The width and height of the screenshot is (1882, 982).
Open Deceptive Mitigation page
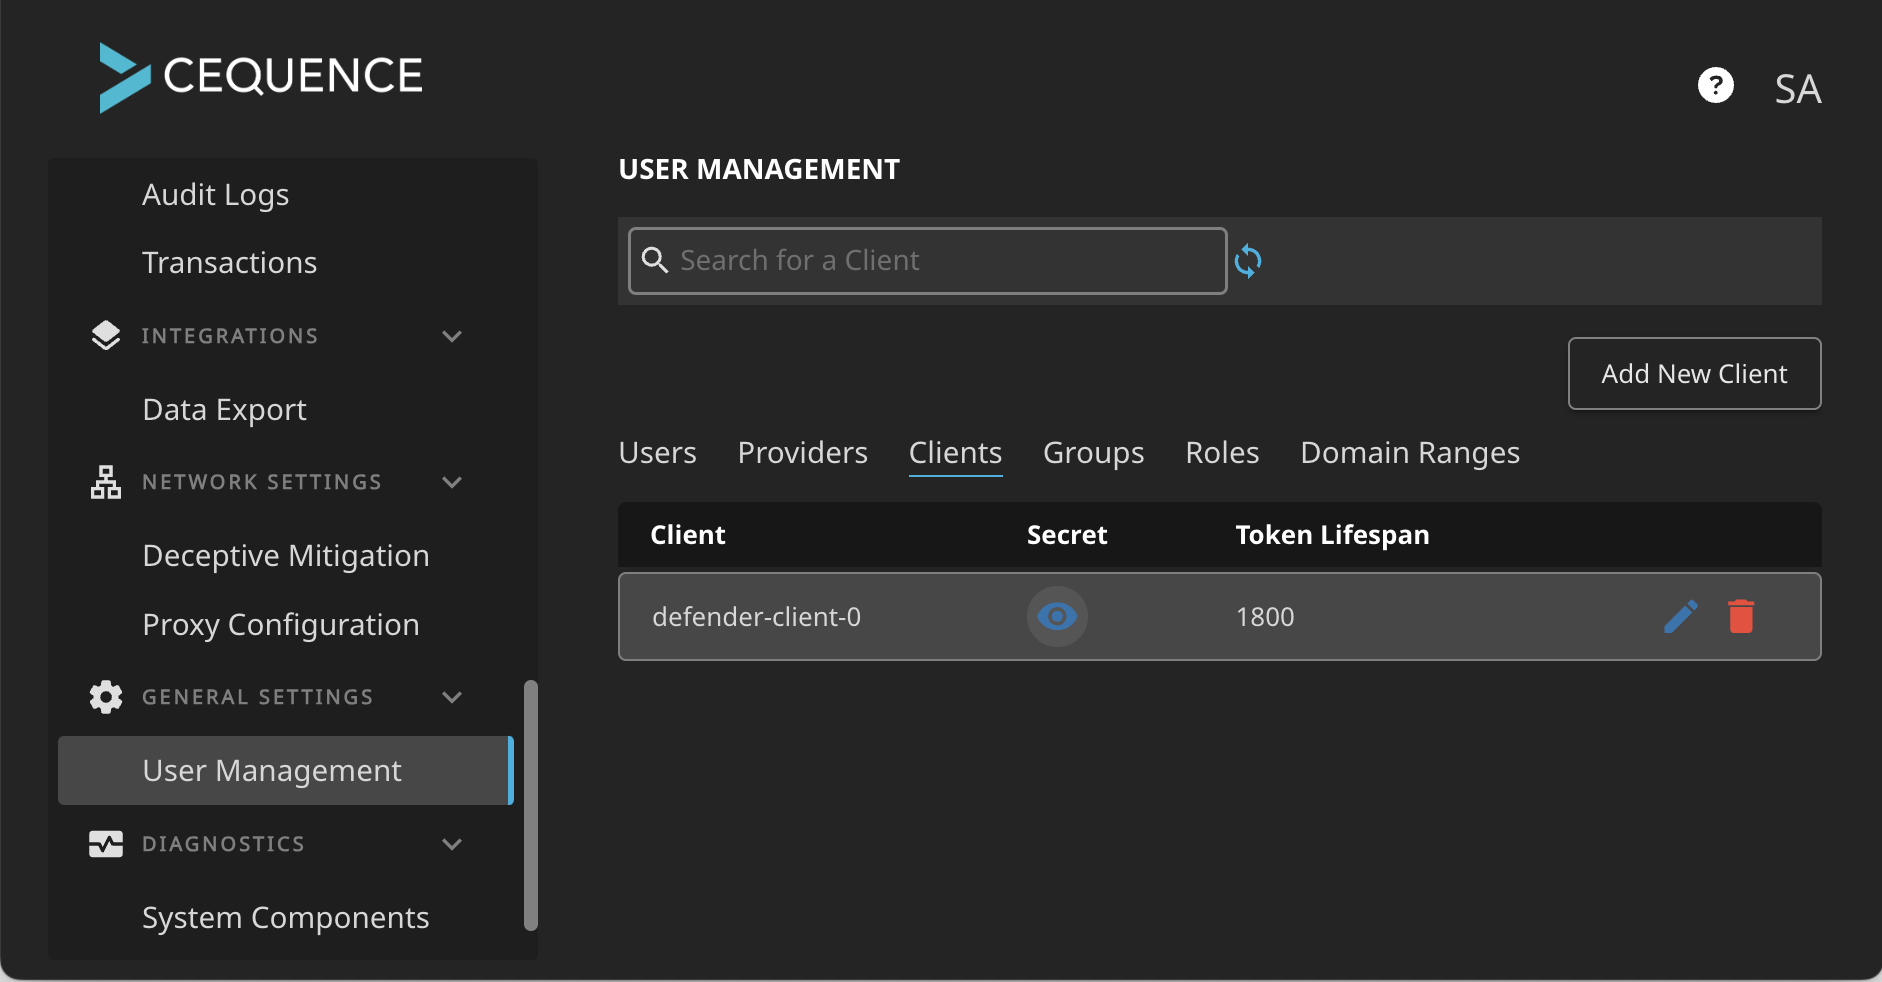pos(286,556)
